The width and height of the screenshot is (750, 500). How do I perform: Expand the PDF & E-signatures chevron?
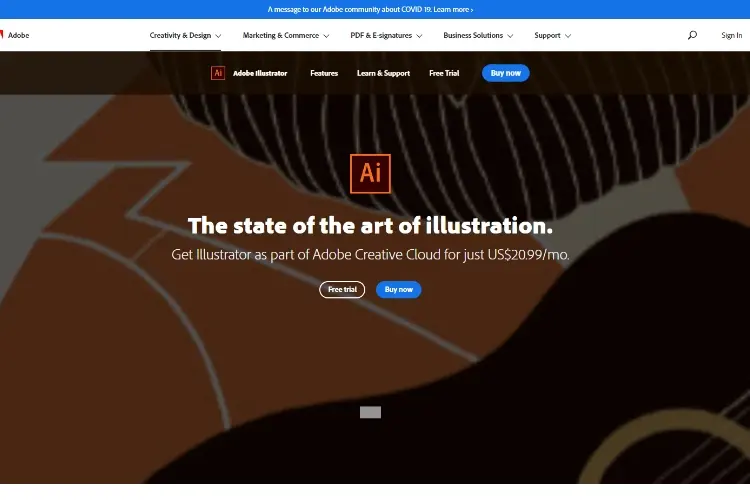coord(419,36)
